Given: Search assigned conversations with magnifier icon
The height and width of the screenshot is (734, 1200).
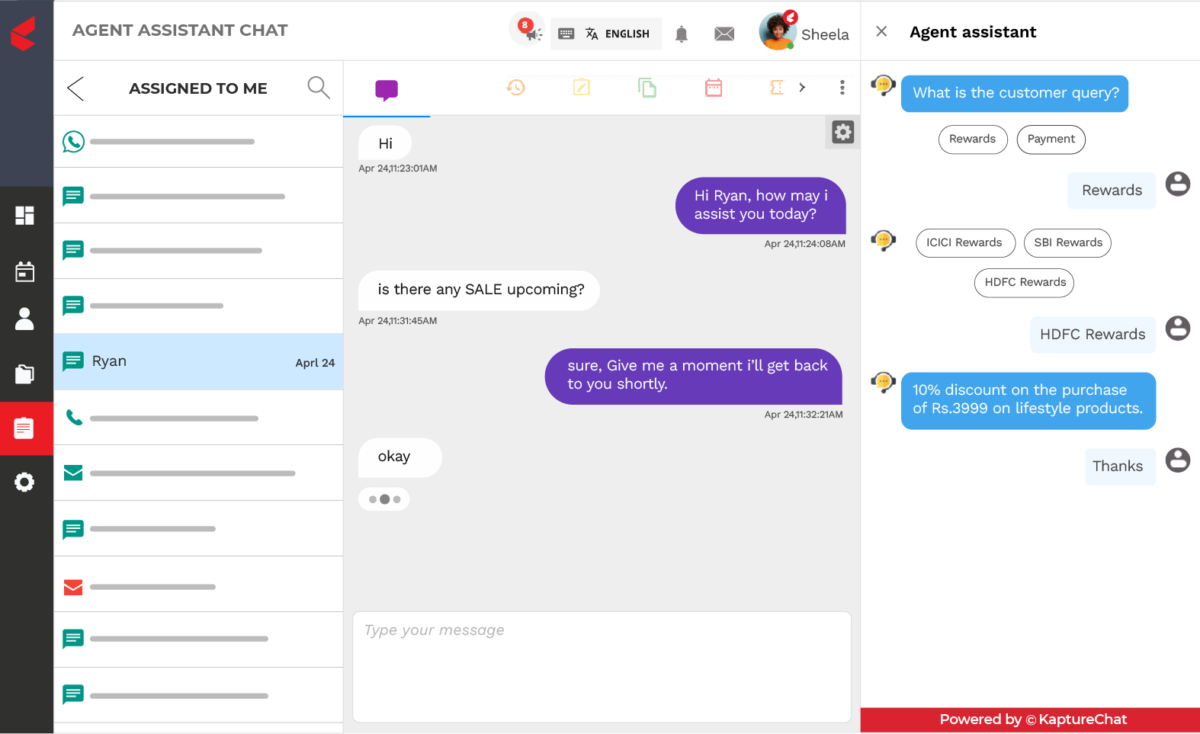Looking at the screenshot, I should point(318,87).
